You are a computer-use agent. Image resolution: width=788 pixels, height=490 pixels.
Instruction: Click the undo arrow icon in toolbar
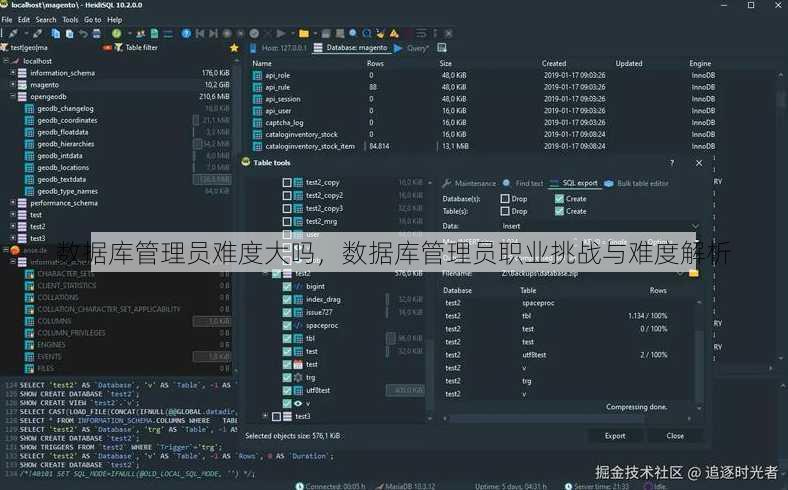[x=83, y=33]
